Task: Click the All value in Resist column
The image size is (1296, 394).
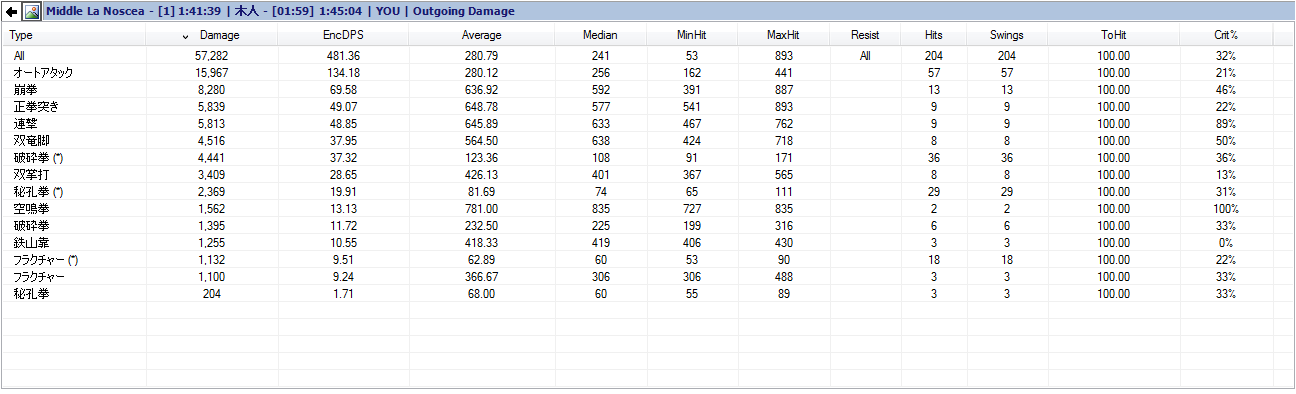Action: [865, 56]
